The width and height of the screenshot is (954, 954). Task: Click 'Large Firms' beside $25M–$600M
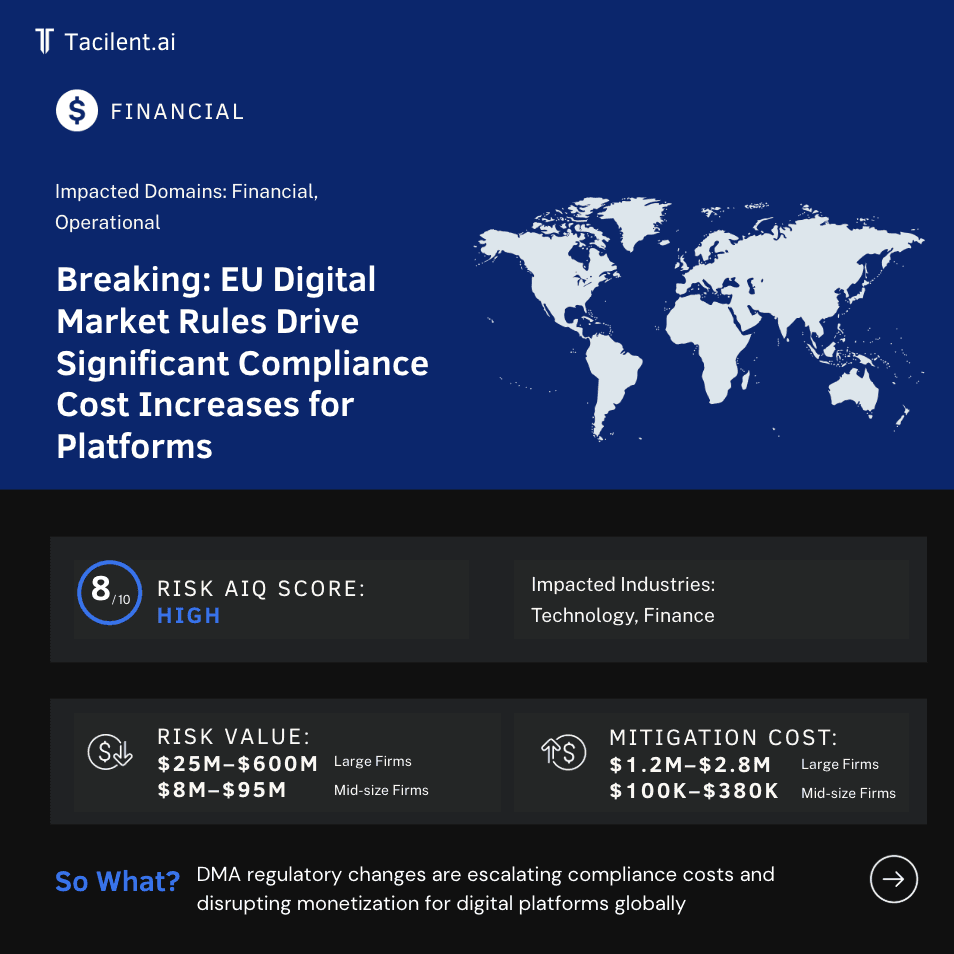(372, 761)
